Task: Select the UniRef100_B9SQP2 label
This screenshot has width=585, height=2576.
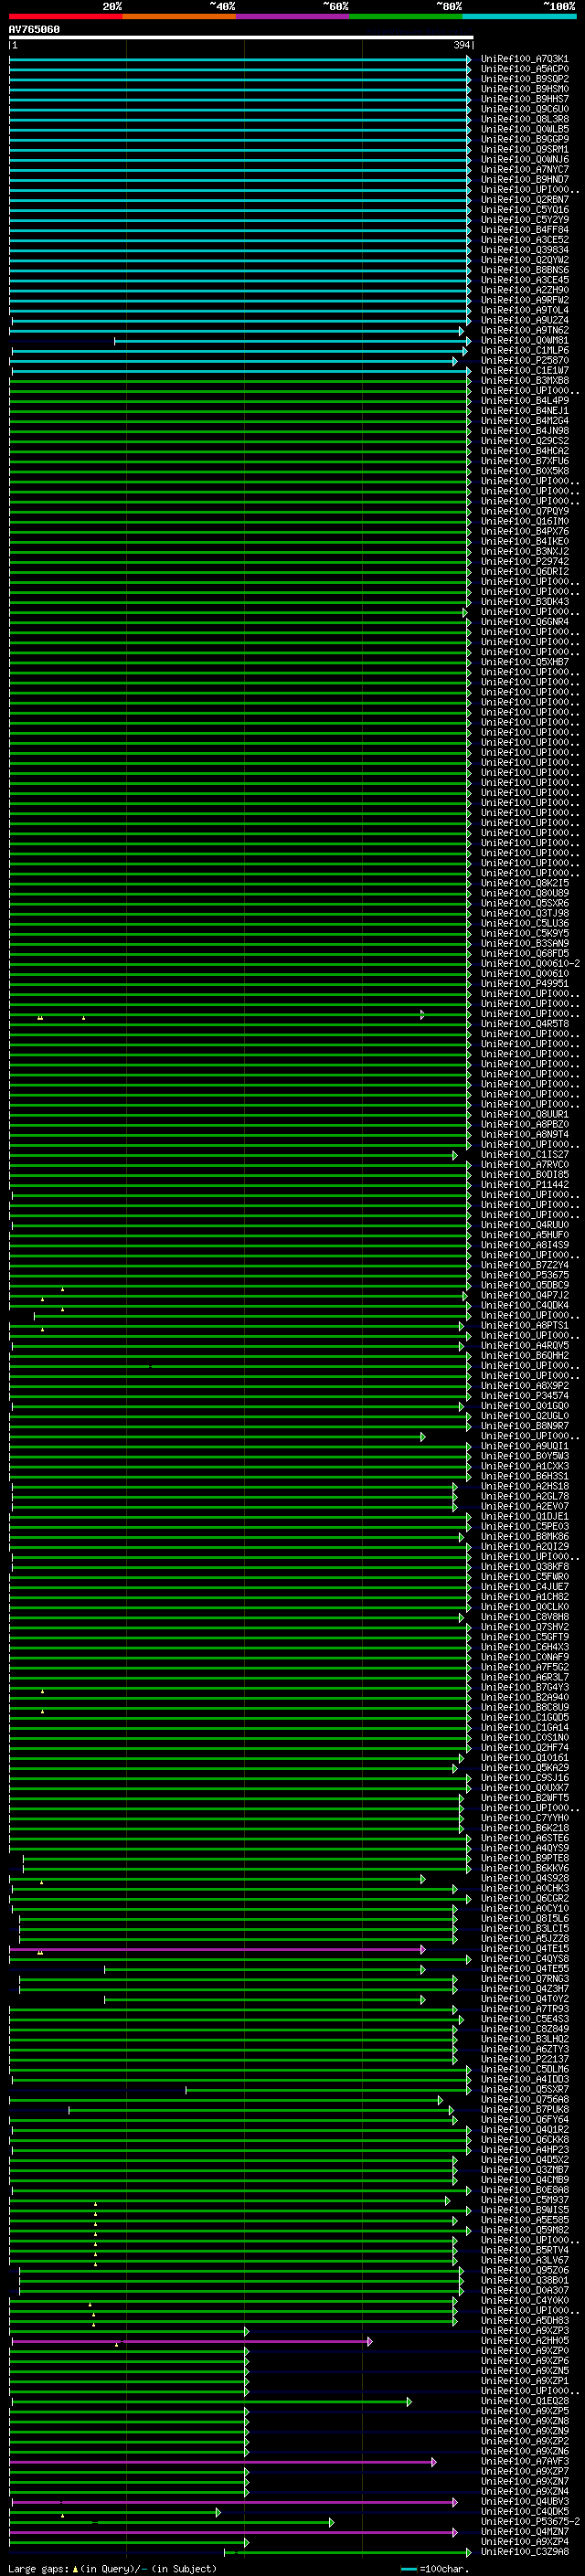Action: (524, 79)
